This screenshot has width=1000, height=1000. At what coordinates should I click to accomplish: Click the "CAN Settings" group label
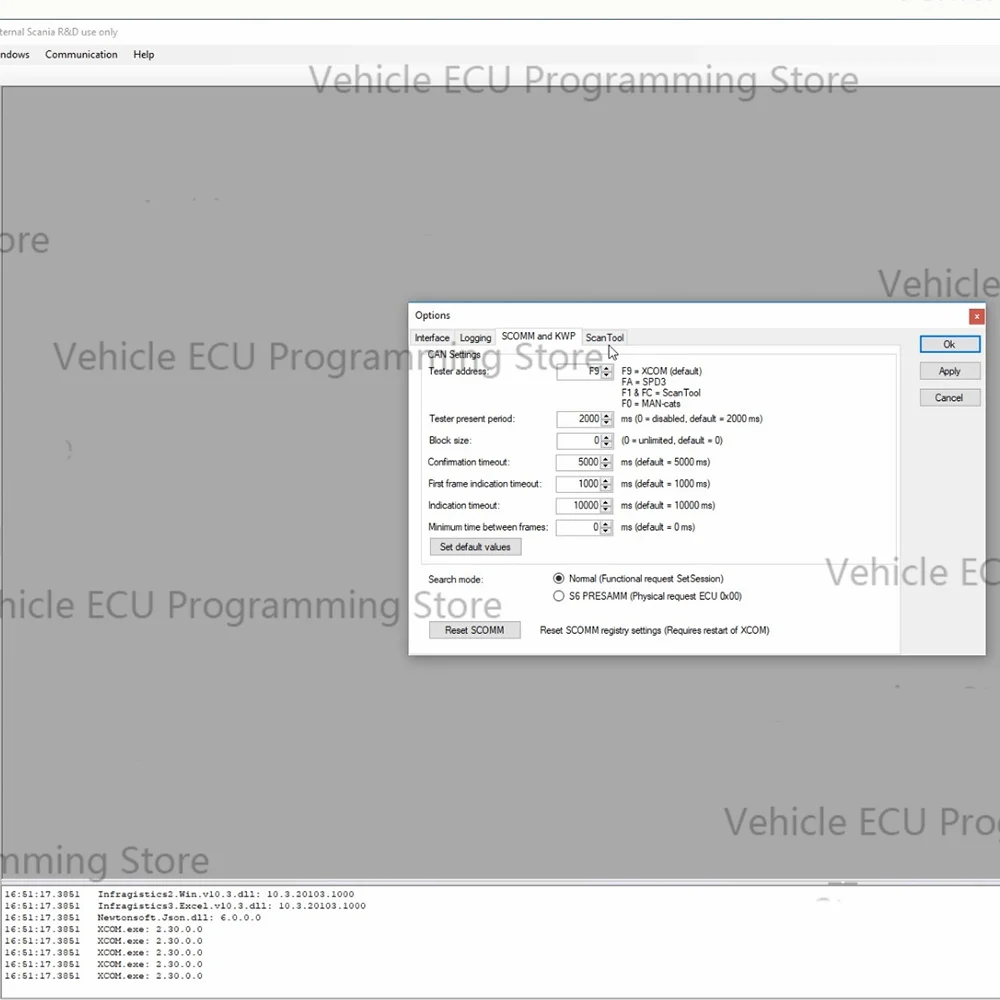click(x=453, y=354)
